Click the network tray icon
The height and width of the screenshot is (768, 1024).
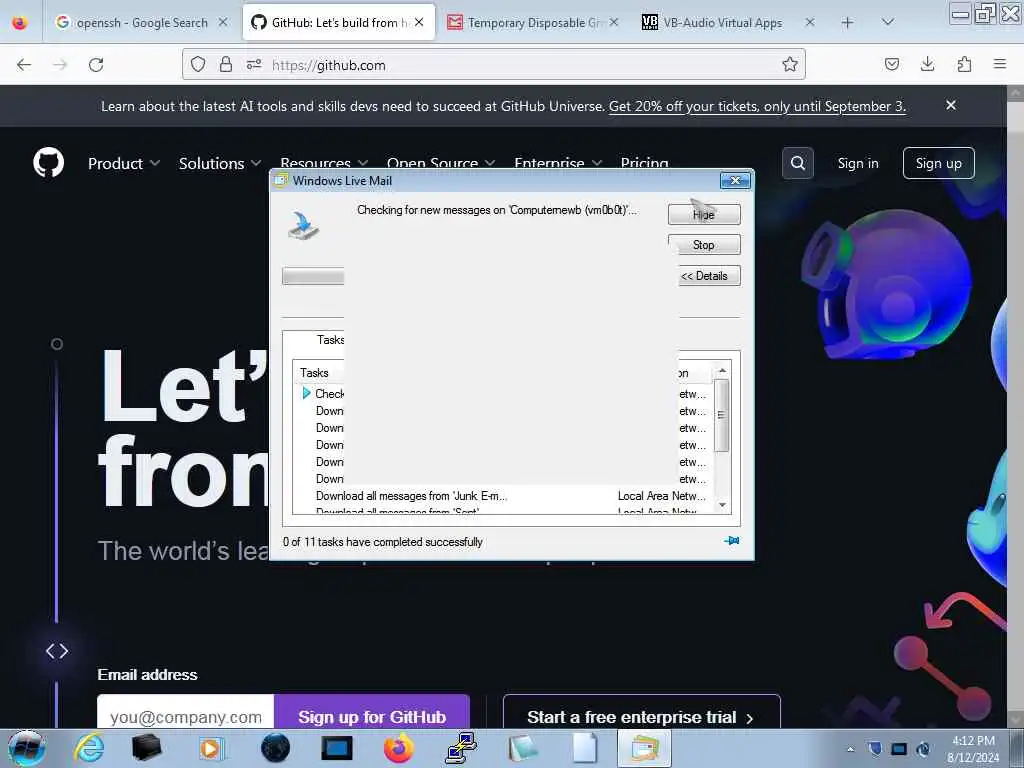click(899, 749)
